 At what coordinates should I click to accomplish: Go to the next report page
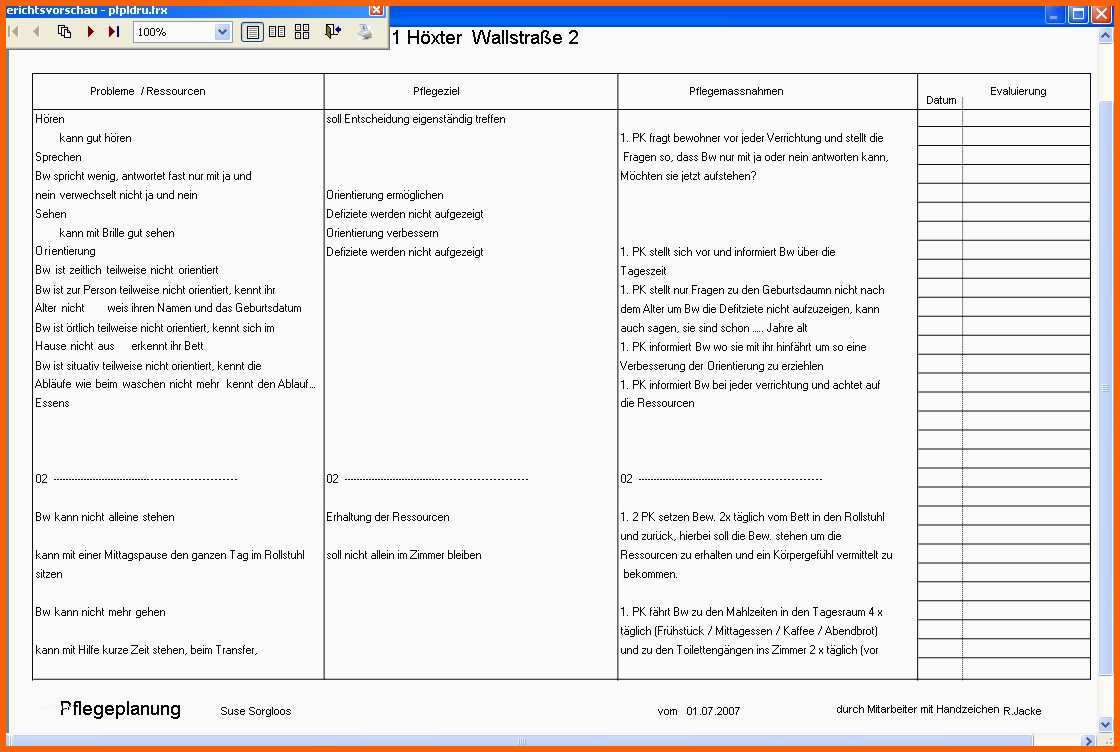pyautogui.click(x=91, y=31)
